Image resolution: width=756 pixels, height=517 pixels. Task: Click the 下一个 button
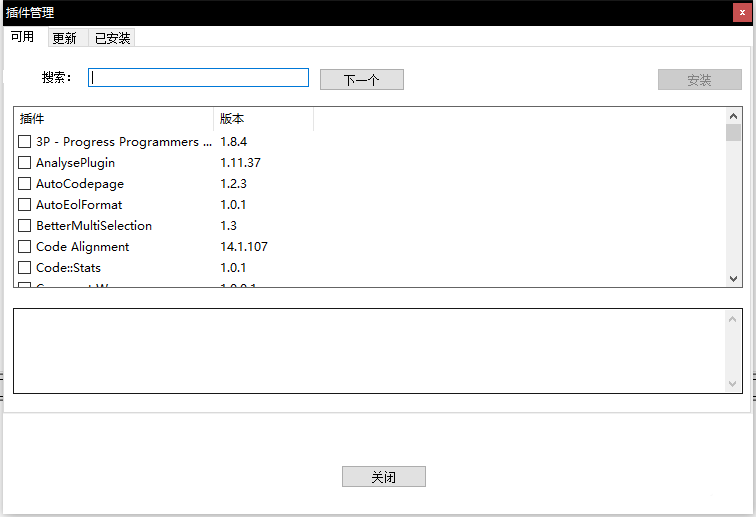click(362, 80)
